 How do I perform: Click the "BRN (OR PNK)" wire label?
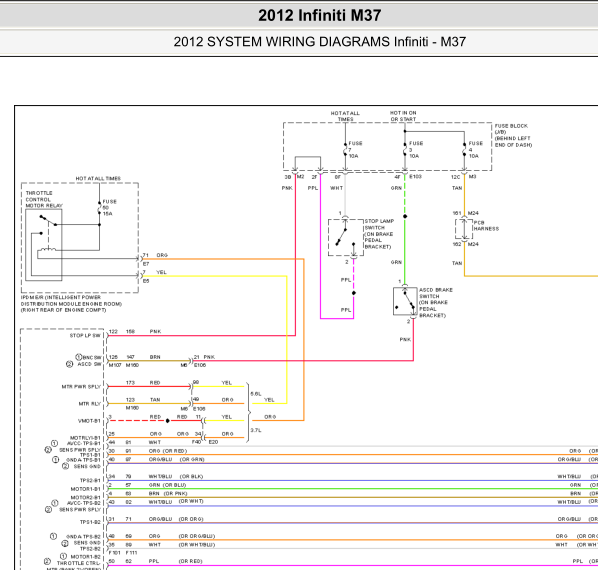168,493
